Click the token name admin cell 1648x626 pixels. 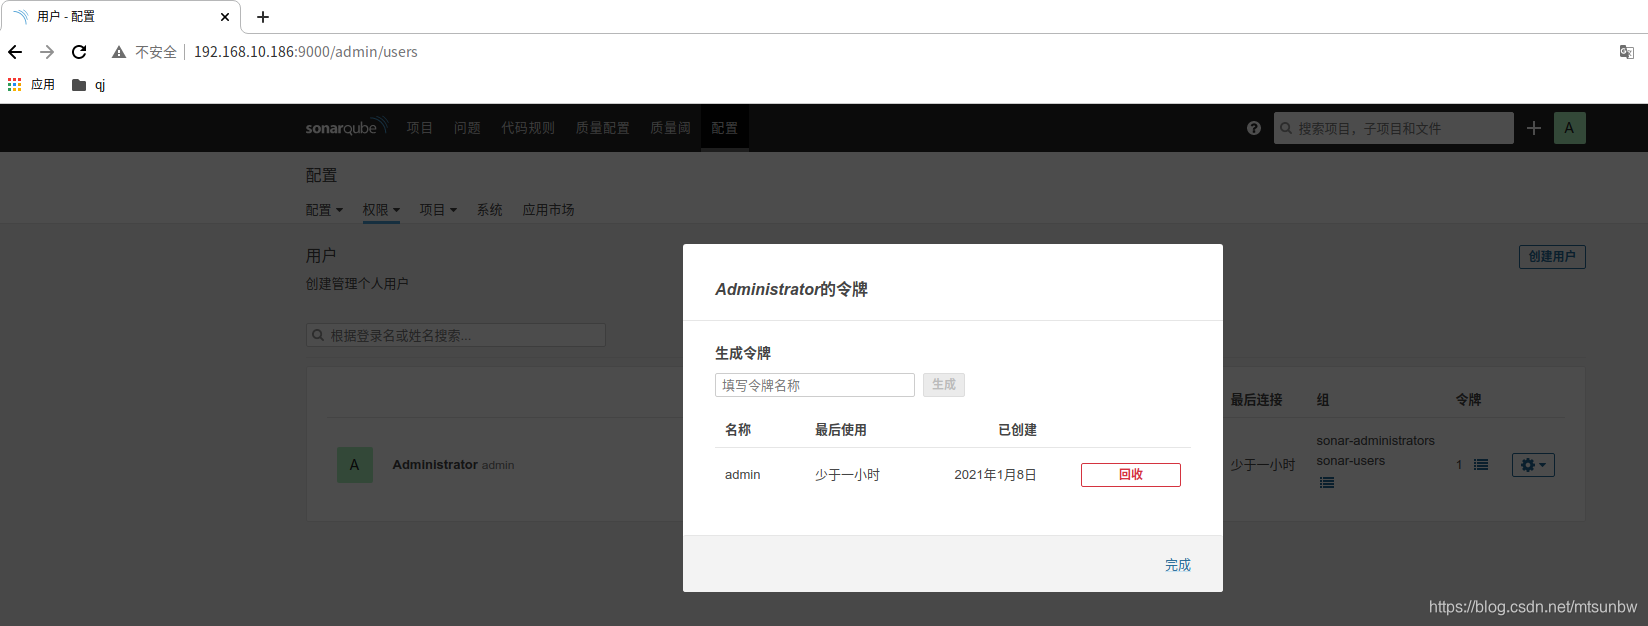tap(743, 475)
